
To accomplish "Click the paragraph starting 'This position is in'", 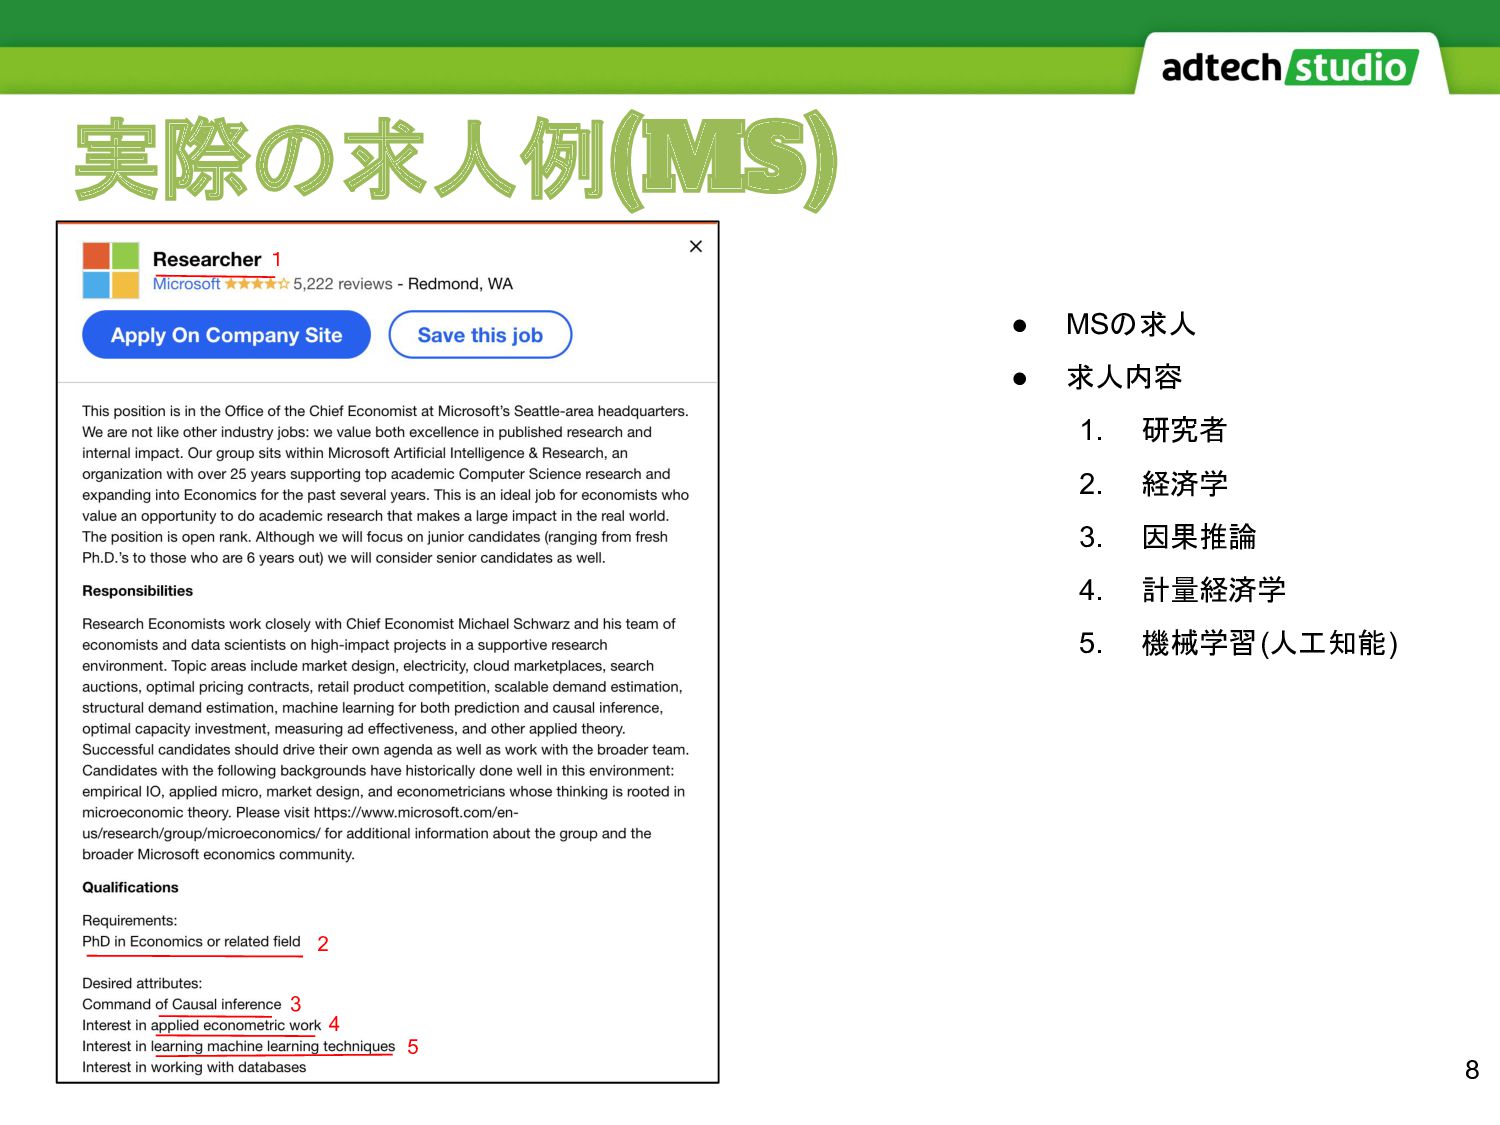I will pos(386,484).
